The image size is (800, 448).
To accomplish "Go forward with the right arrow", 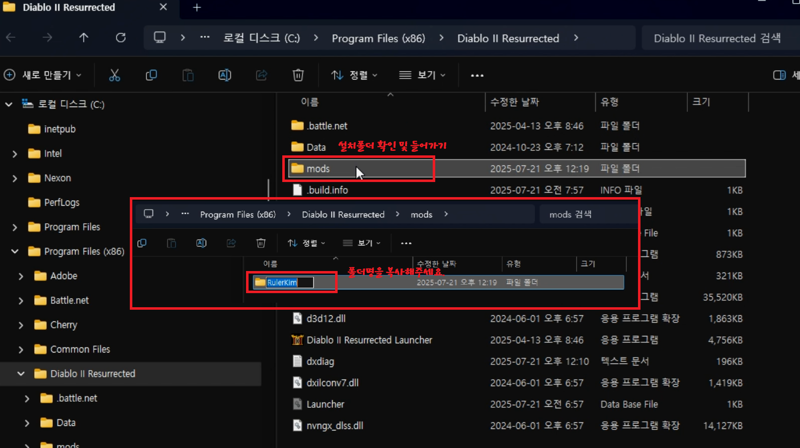I will (x=47, y=38).
